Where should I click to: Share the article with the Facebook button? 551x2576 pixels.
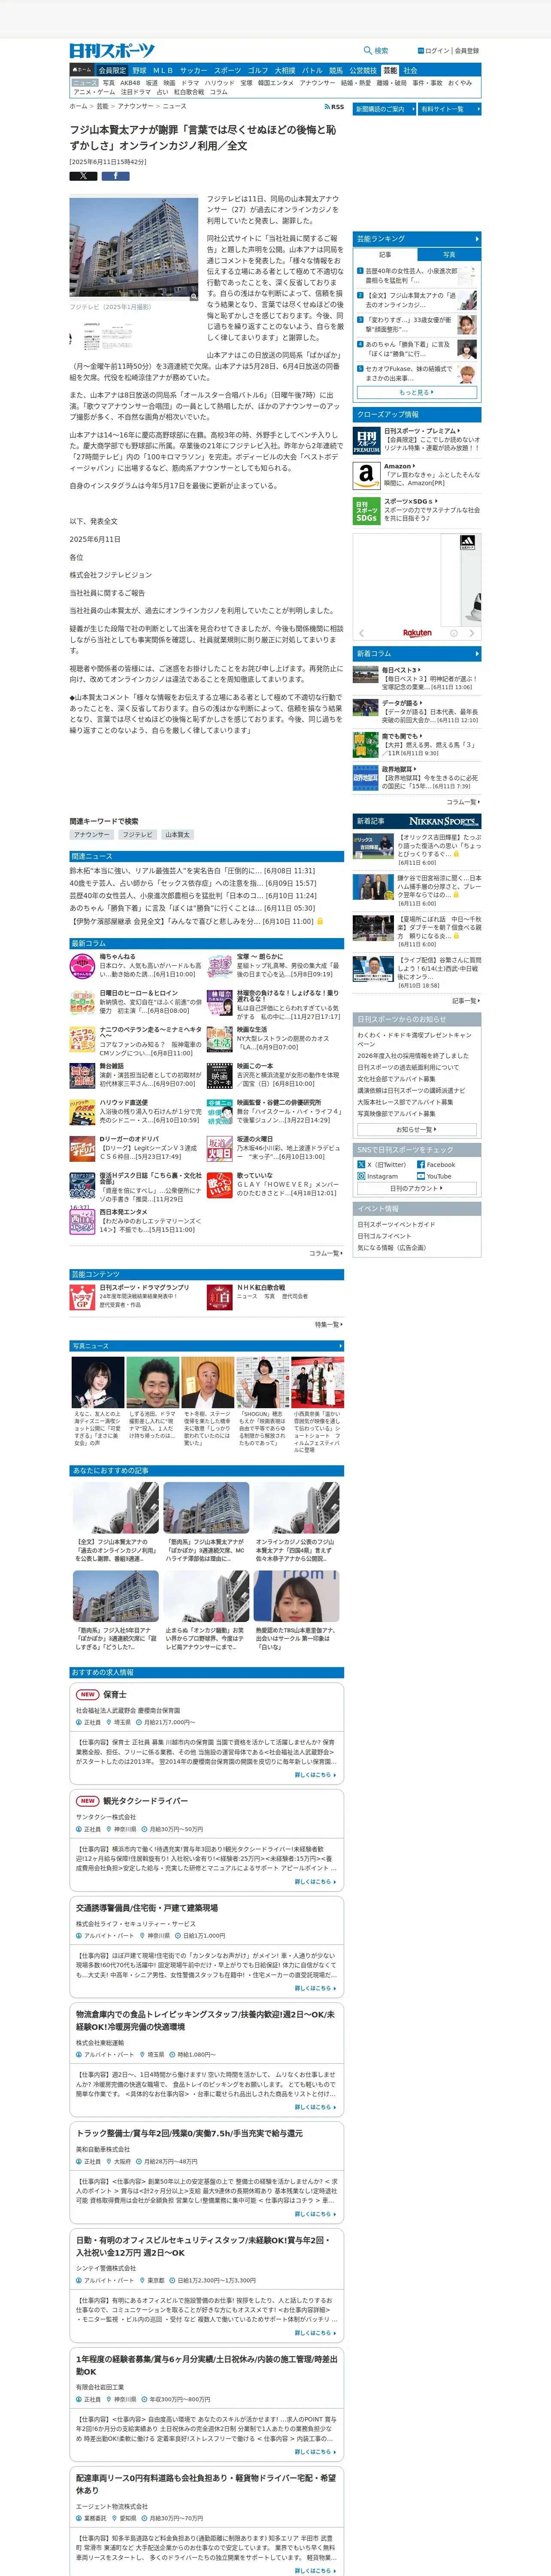tap(115, 176)
